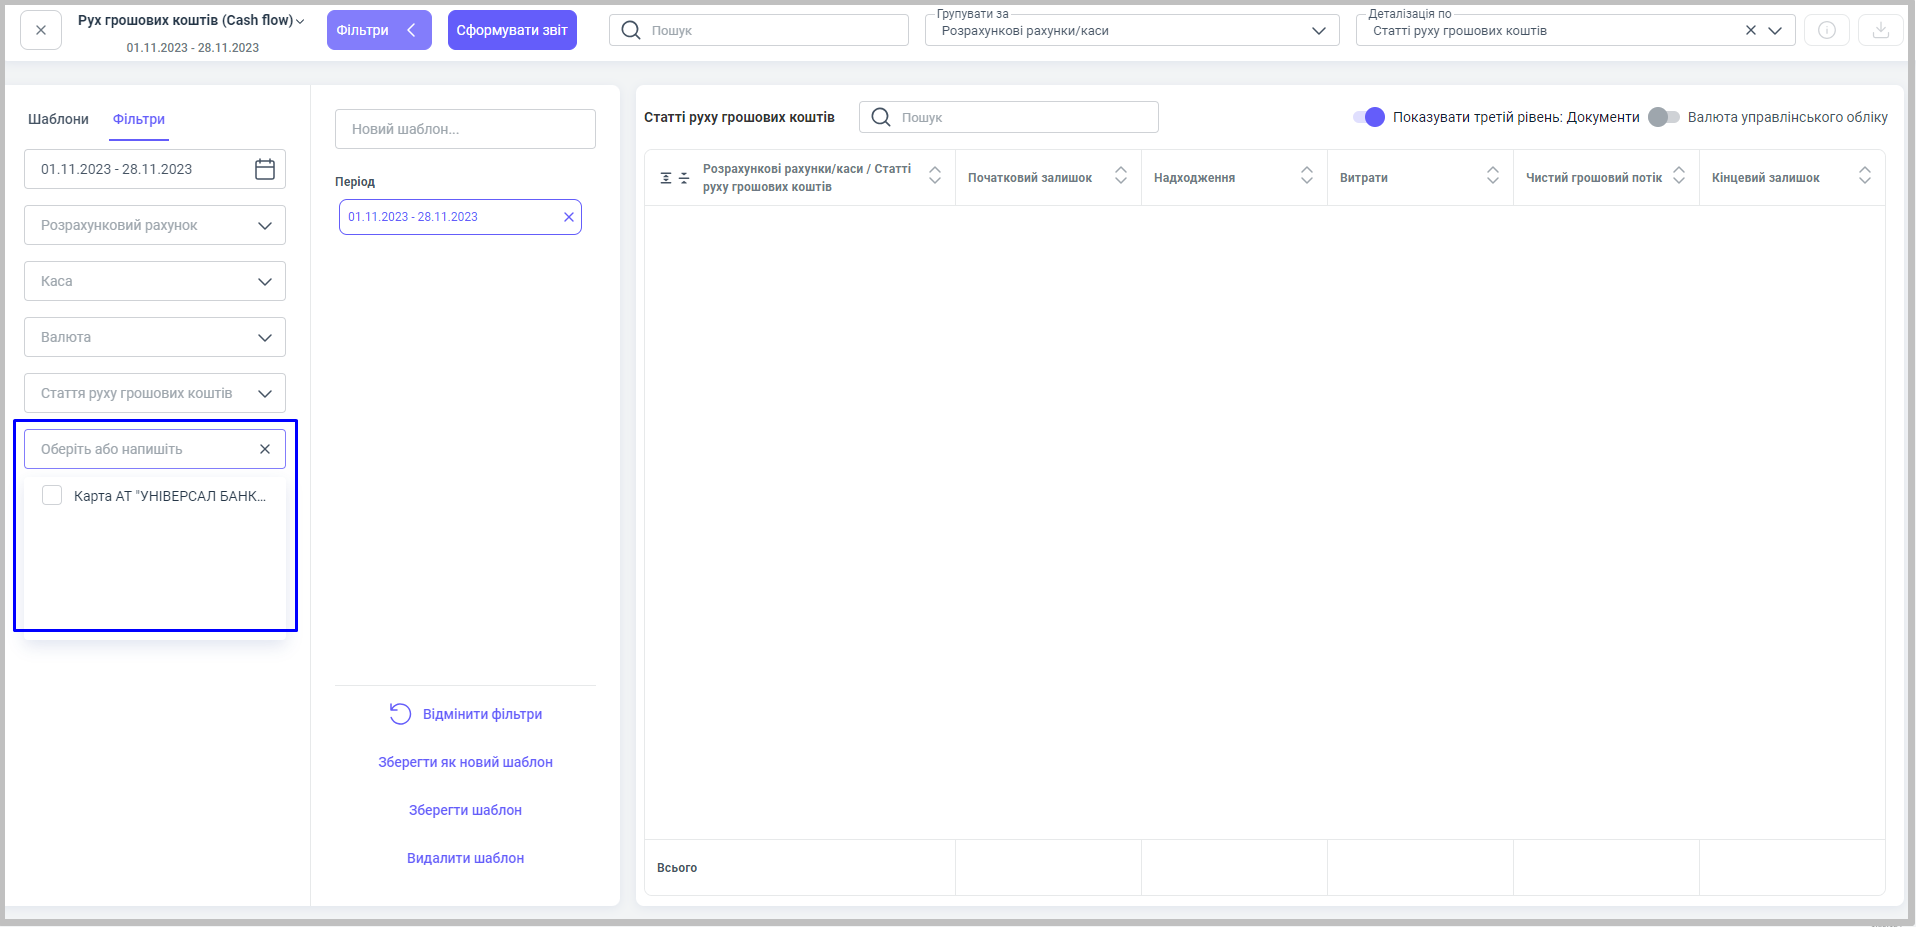Sort by Надходження column
The width and height of the screenshot is (1916, 927).
(x=1307, y=175)
